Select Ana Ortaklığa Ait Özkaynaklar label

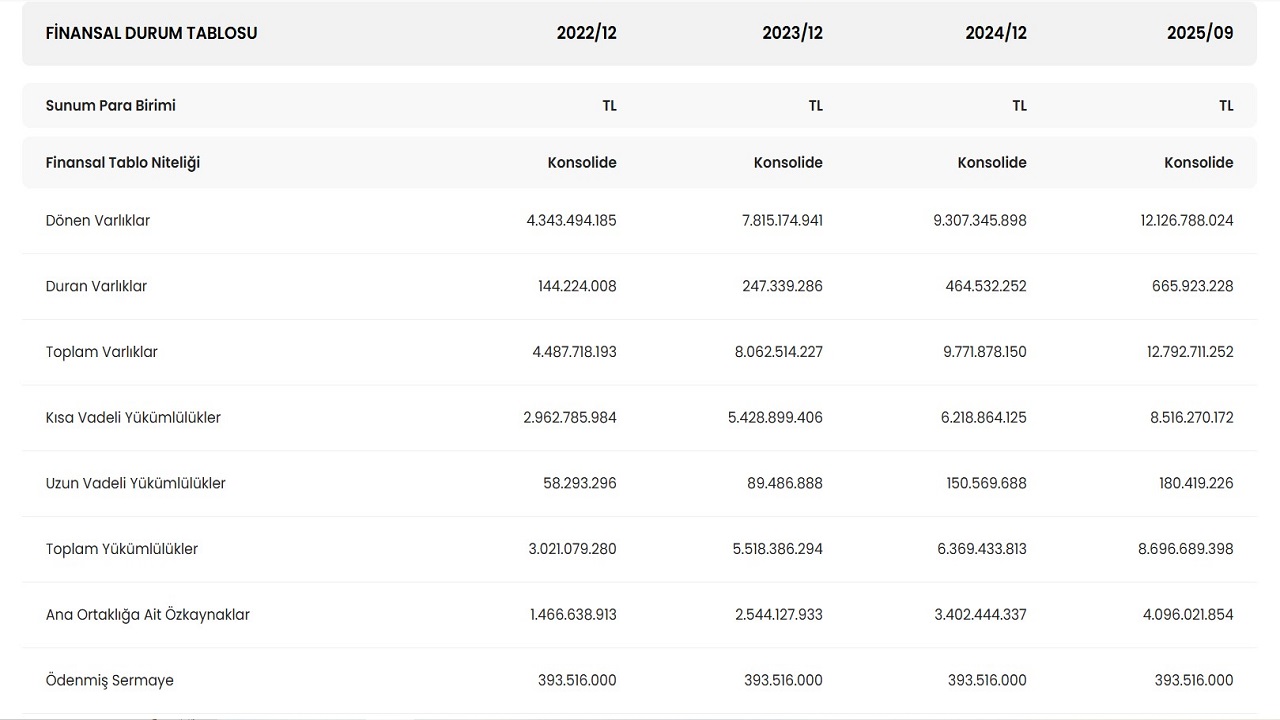click(x=148, y=615)
